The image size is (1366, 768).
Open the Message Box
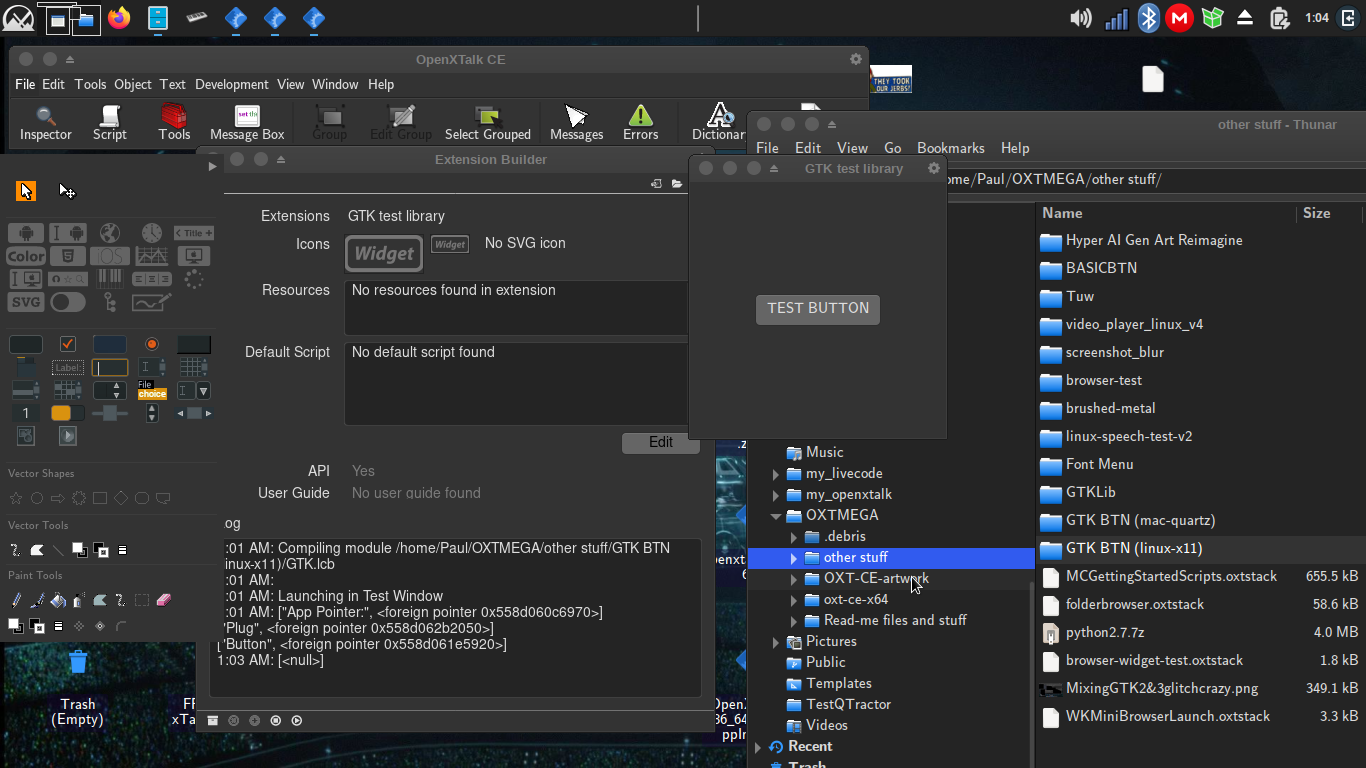pyautogui.click(x=247, y=123)
